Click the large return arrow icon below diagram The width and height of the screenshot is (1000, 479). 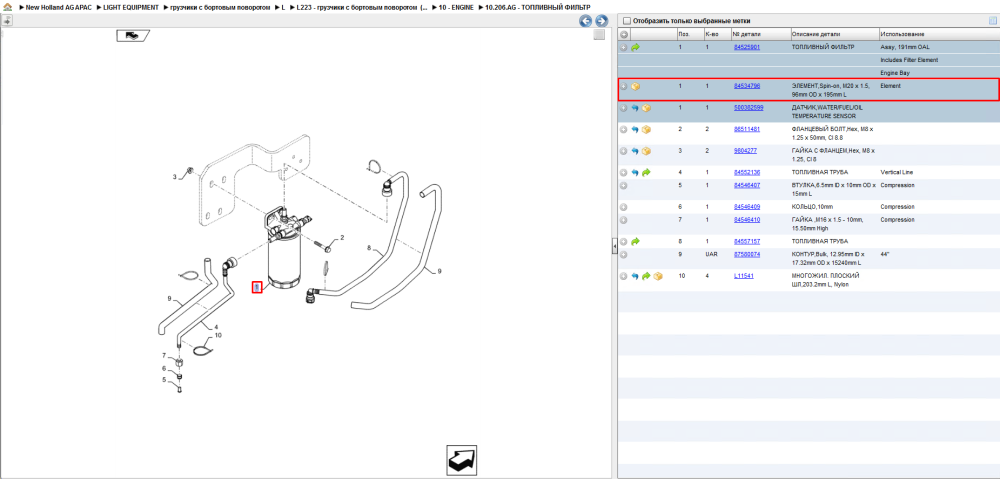(461, 461)
